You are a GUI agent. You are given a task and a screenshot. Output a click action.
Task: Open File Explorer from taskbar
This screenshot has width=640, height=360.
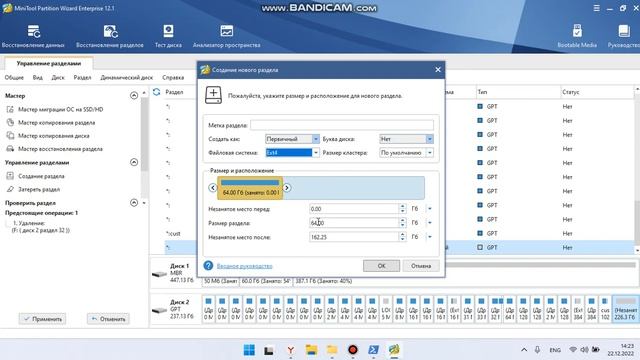pyautogui.click(x=311, y=350)
